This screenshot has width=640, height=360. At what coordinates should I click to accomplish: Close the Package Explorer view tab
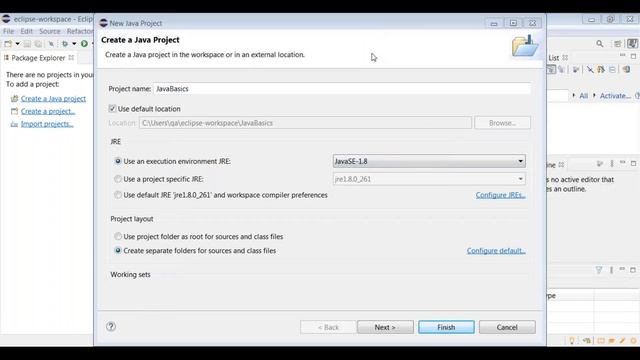(71, 58)
